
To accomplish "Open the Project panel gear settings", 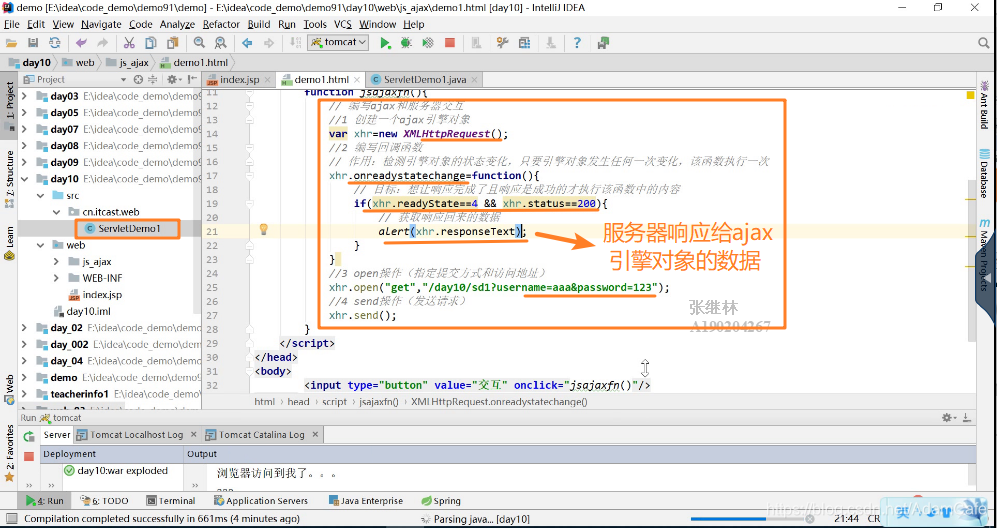I will [x=172, y=80].
